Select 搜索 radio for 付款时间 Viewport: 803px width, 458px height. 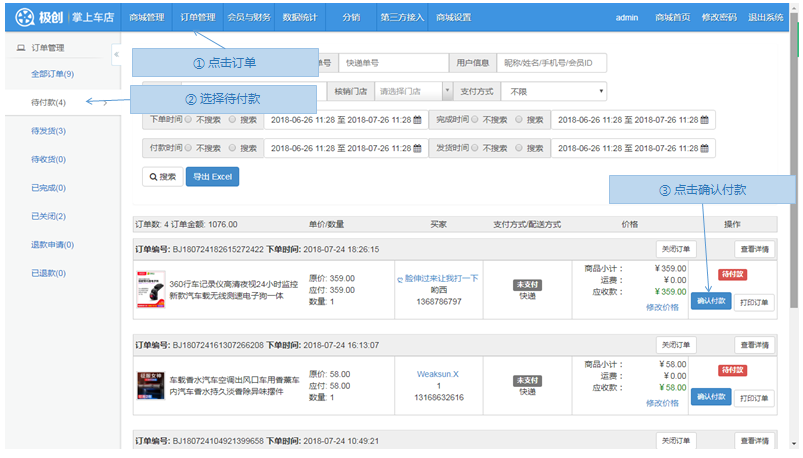[x=233, y=148]
